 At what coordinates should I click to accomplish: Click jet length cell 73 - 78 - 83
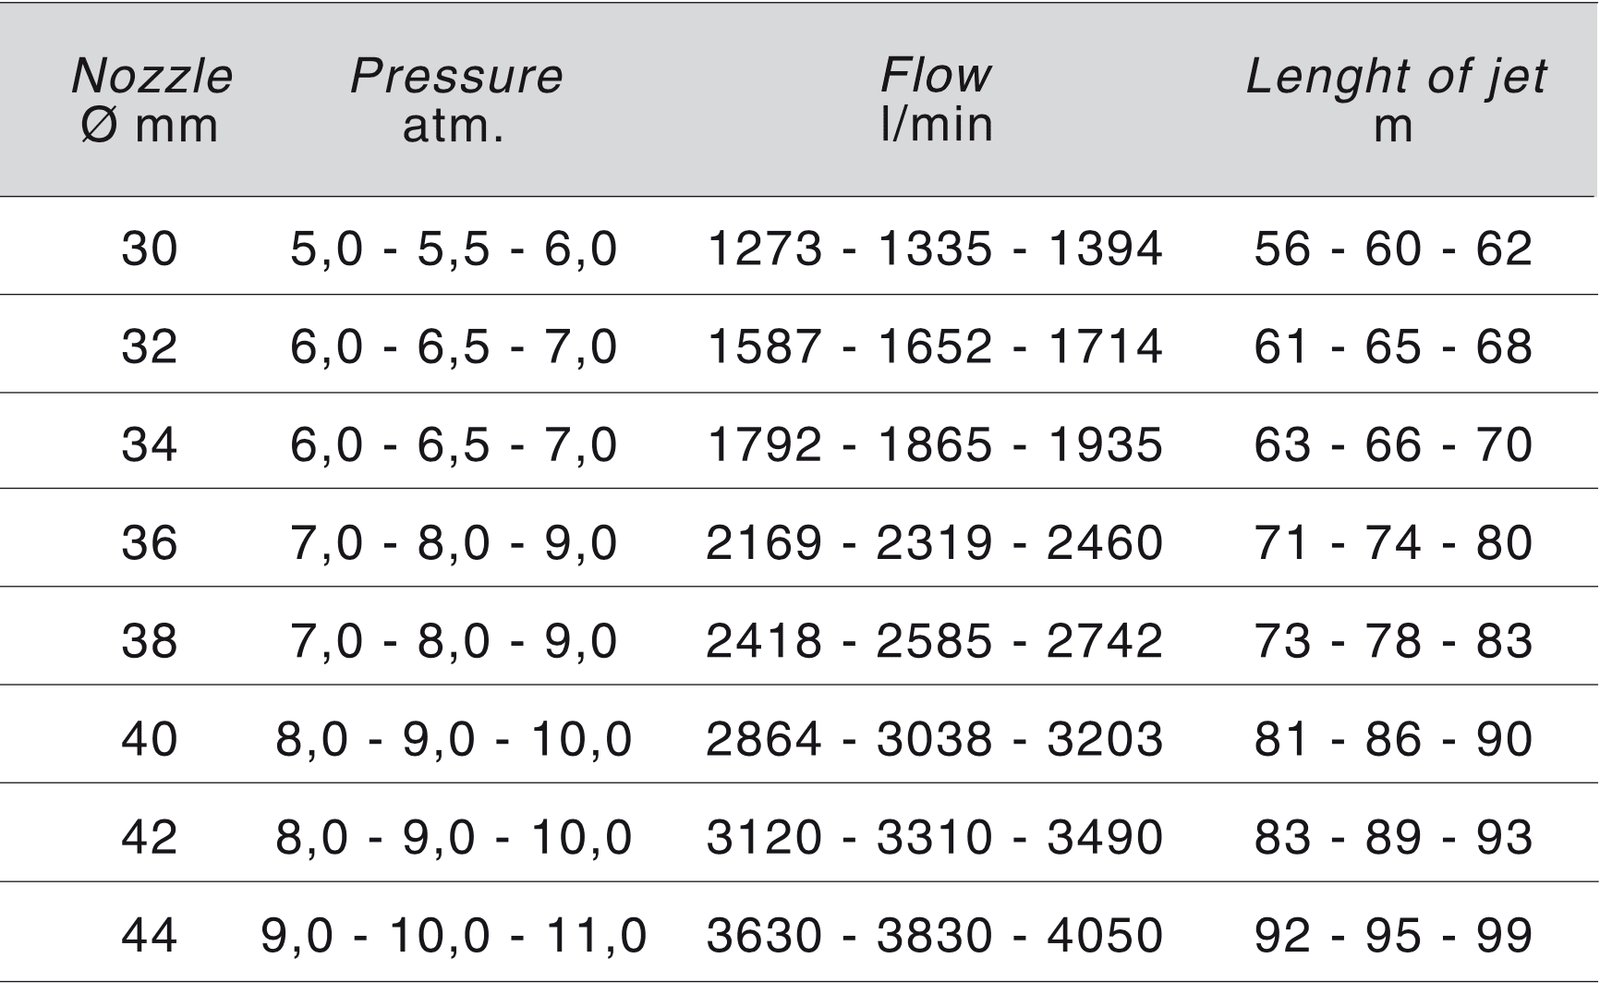tap(1393, 640)
